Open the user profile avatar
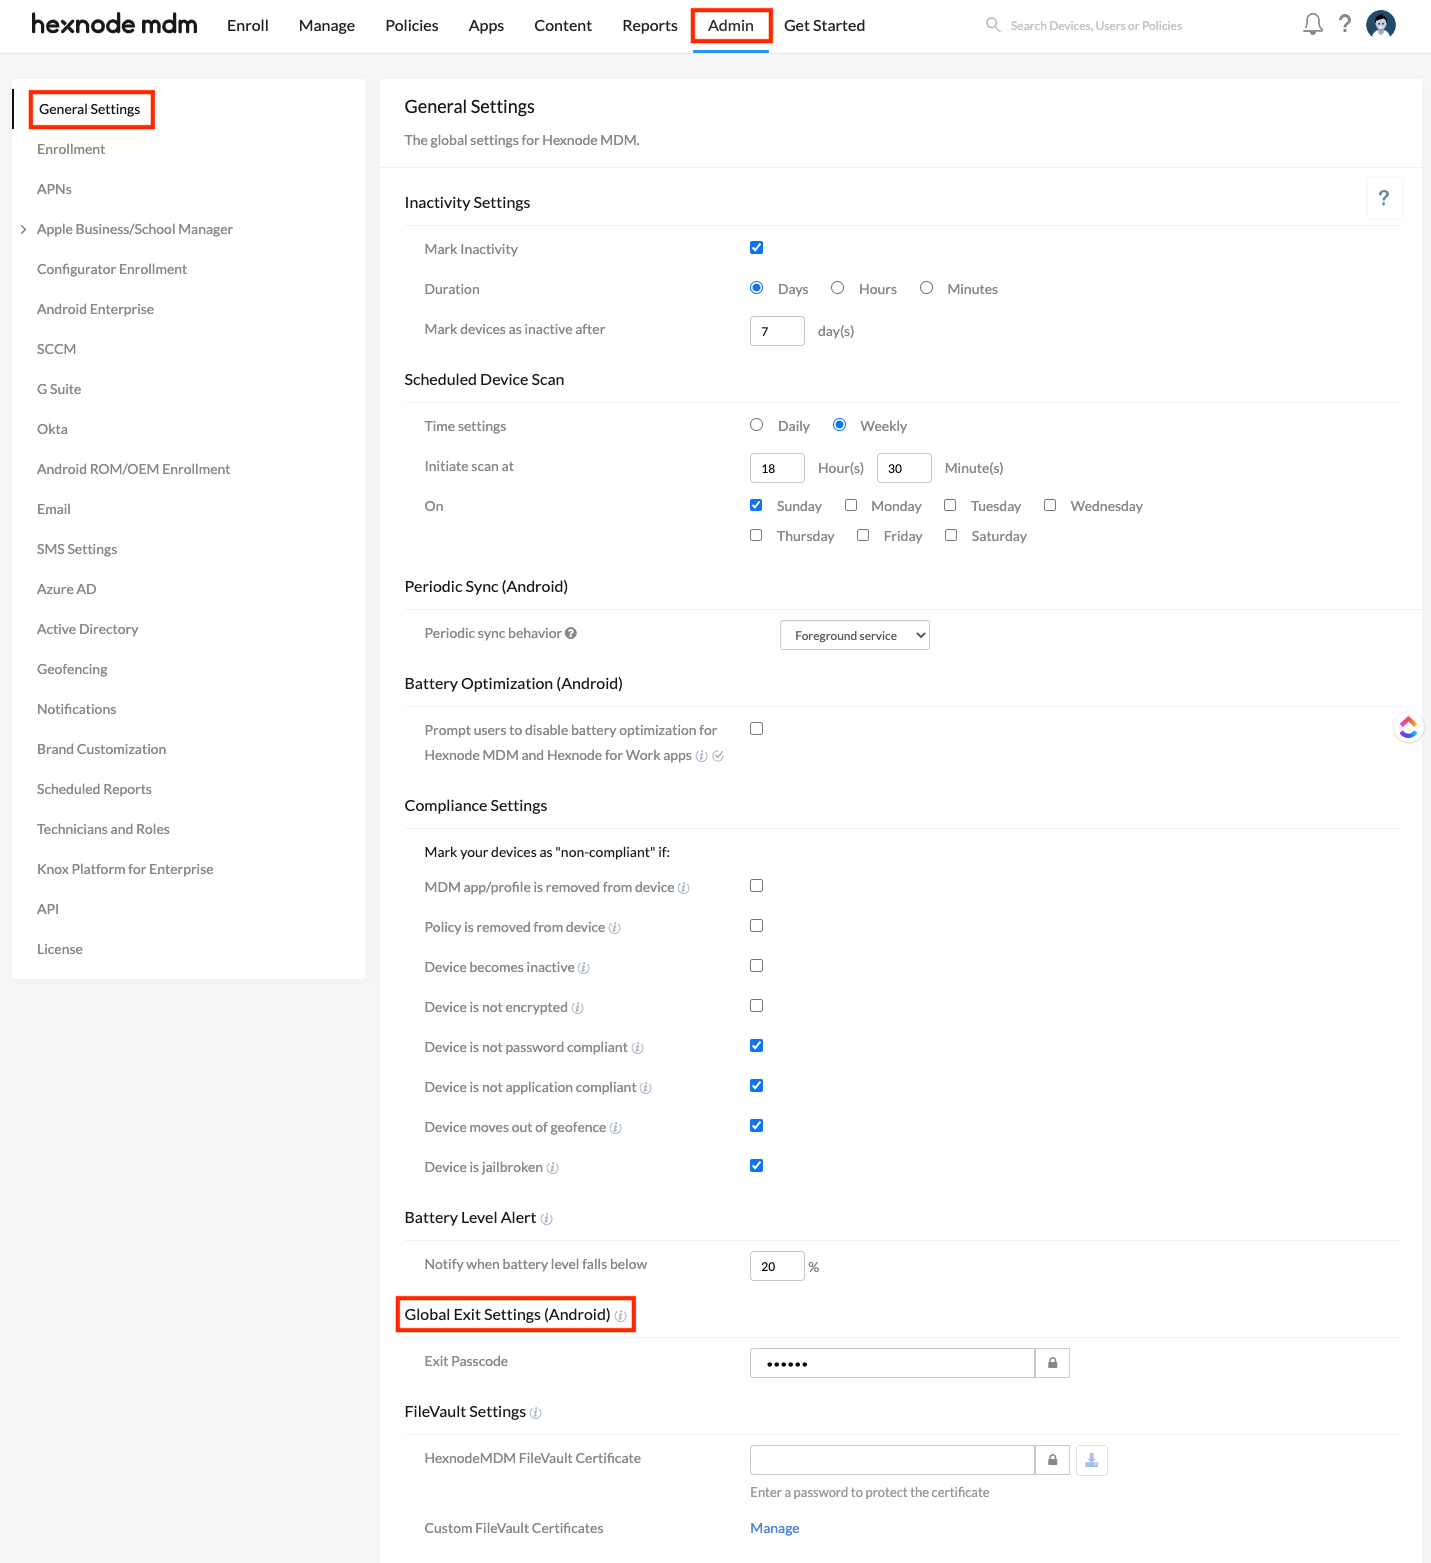The height and width of the screenshot is (1563, 1431). [1381, 24]
